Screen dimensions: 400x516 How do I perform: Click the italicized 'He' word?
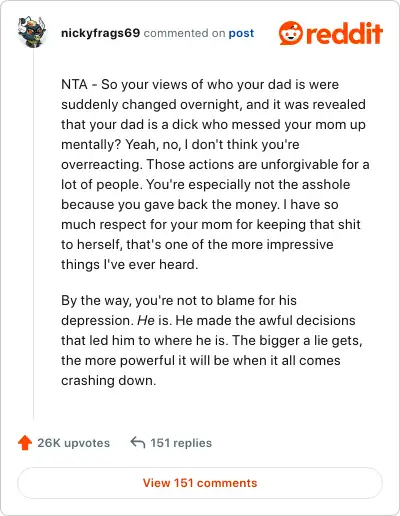[x=146, y=320]
